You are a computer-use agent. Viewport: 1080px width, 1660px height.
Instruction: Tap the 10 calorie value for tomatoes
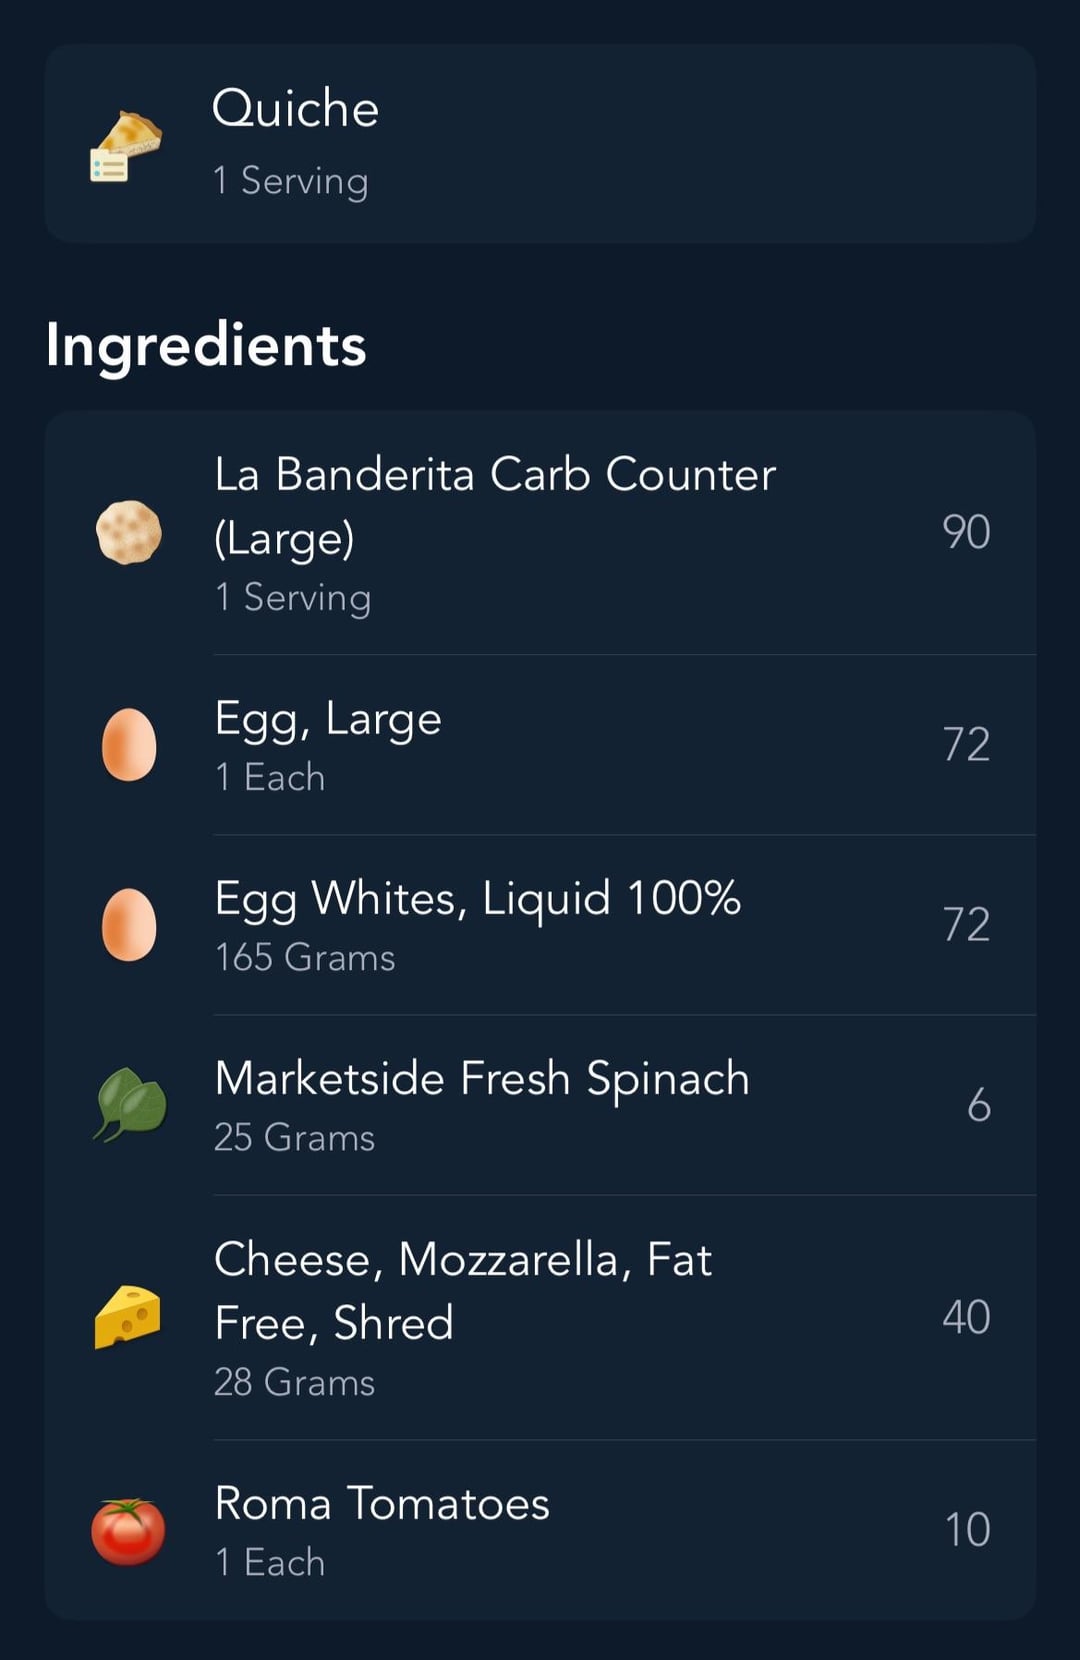click(x=967, y=1530)
